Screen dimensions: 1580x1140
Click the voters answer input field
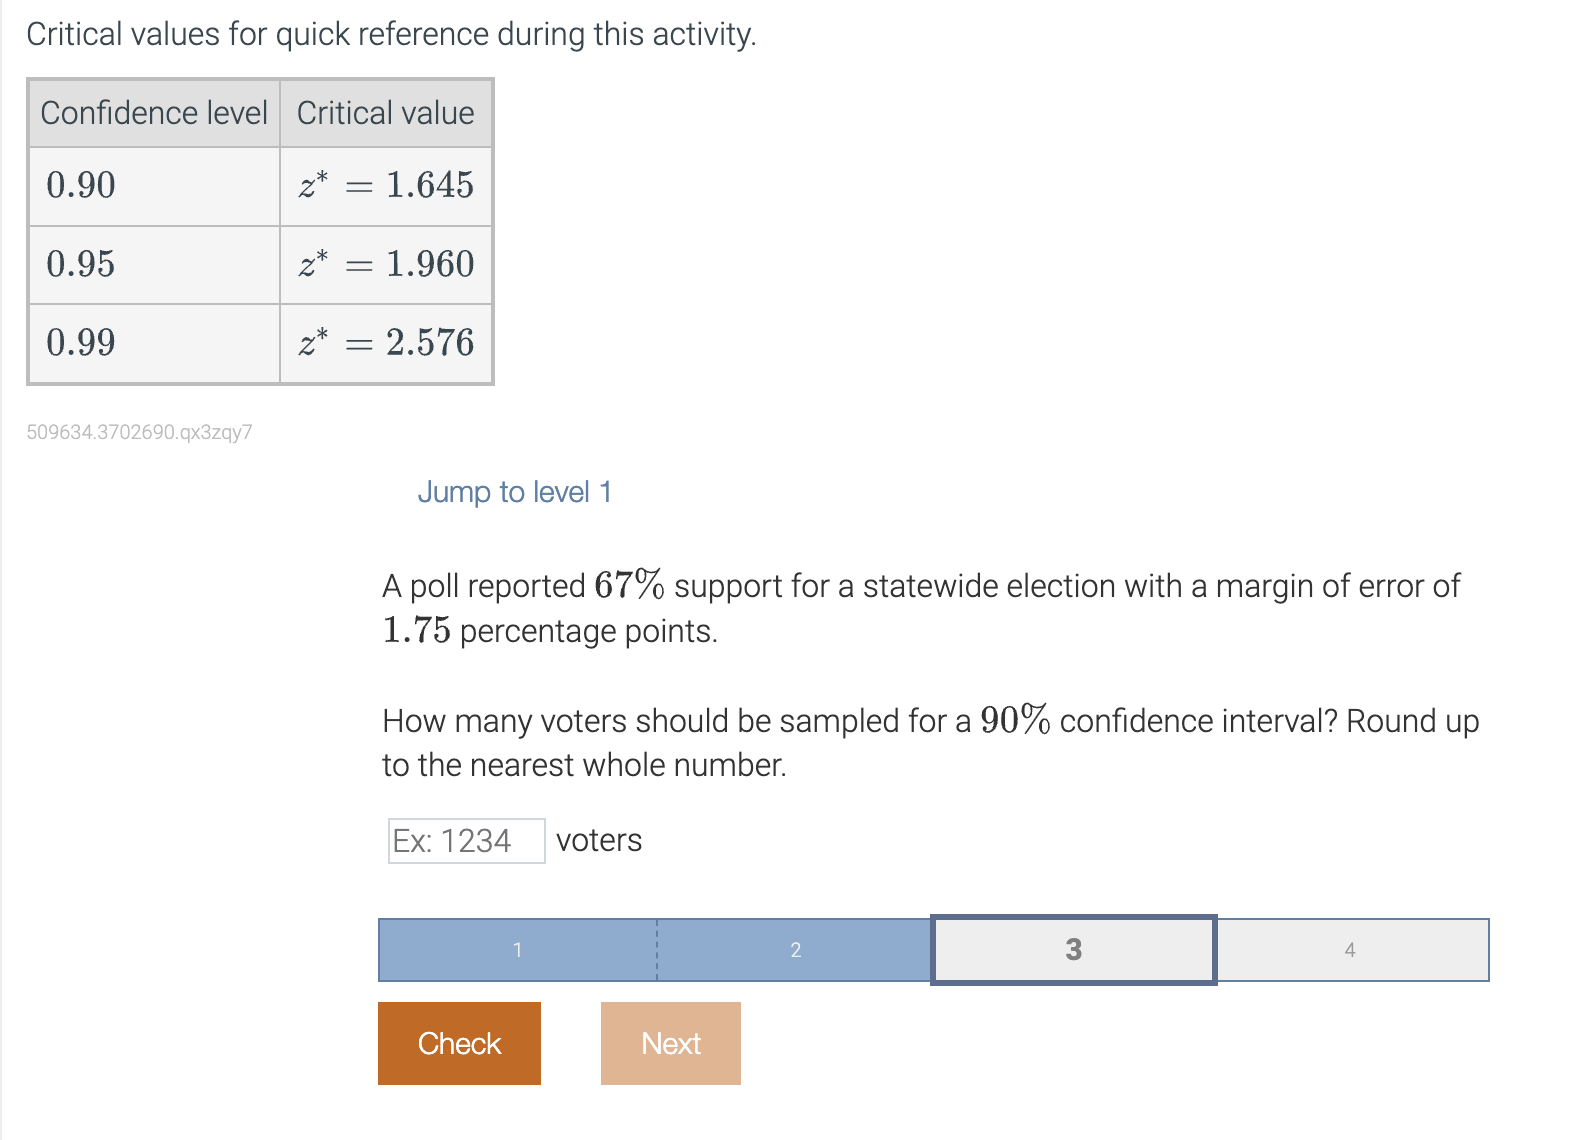click(x=465, y=841)
